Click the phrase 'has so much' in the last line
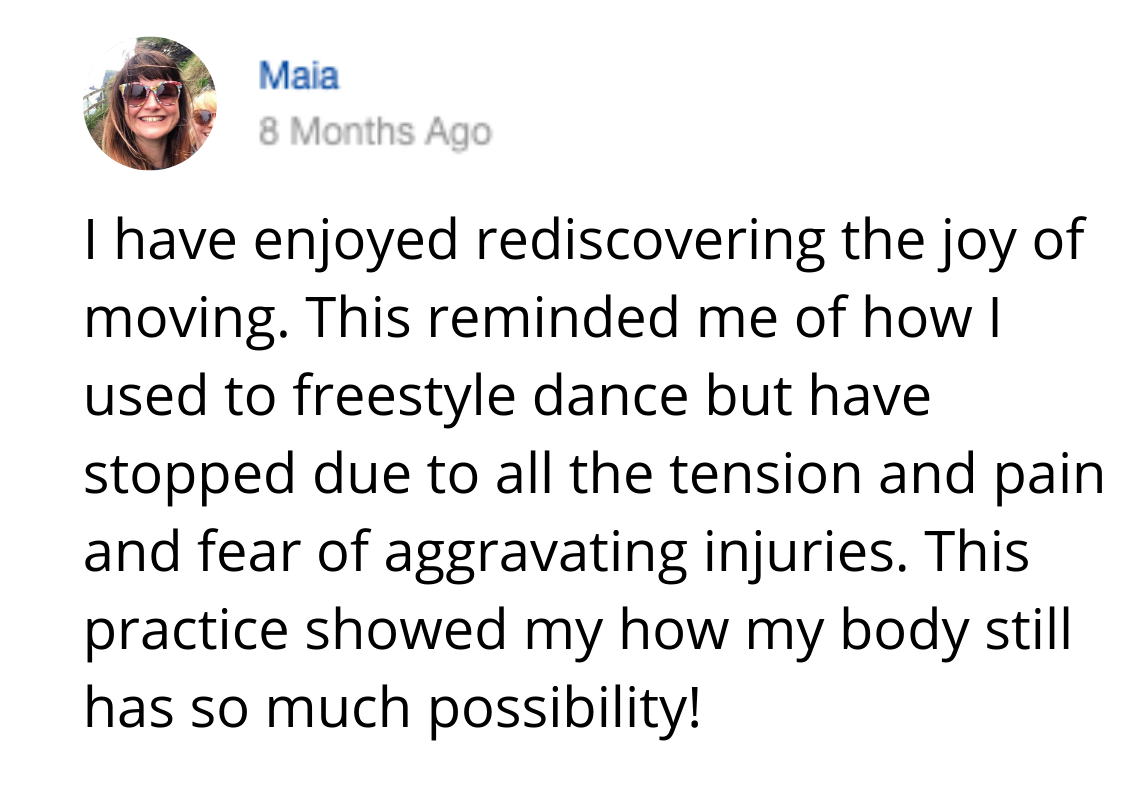Viewport: 1142px width, 788px height. 248,708
